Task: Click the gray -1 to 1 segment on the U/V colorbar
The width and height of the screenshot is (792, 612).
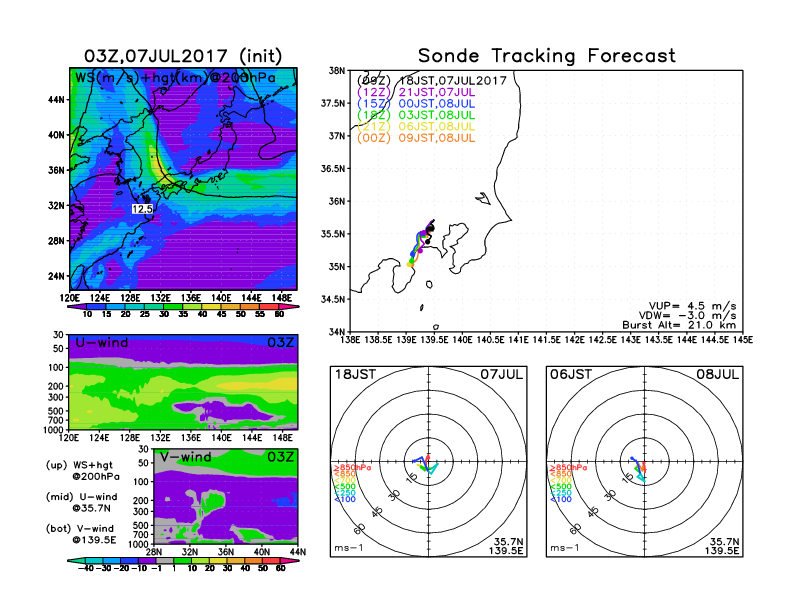Action: [x=164, y=560]
